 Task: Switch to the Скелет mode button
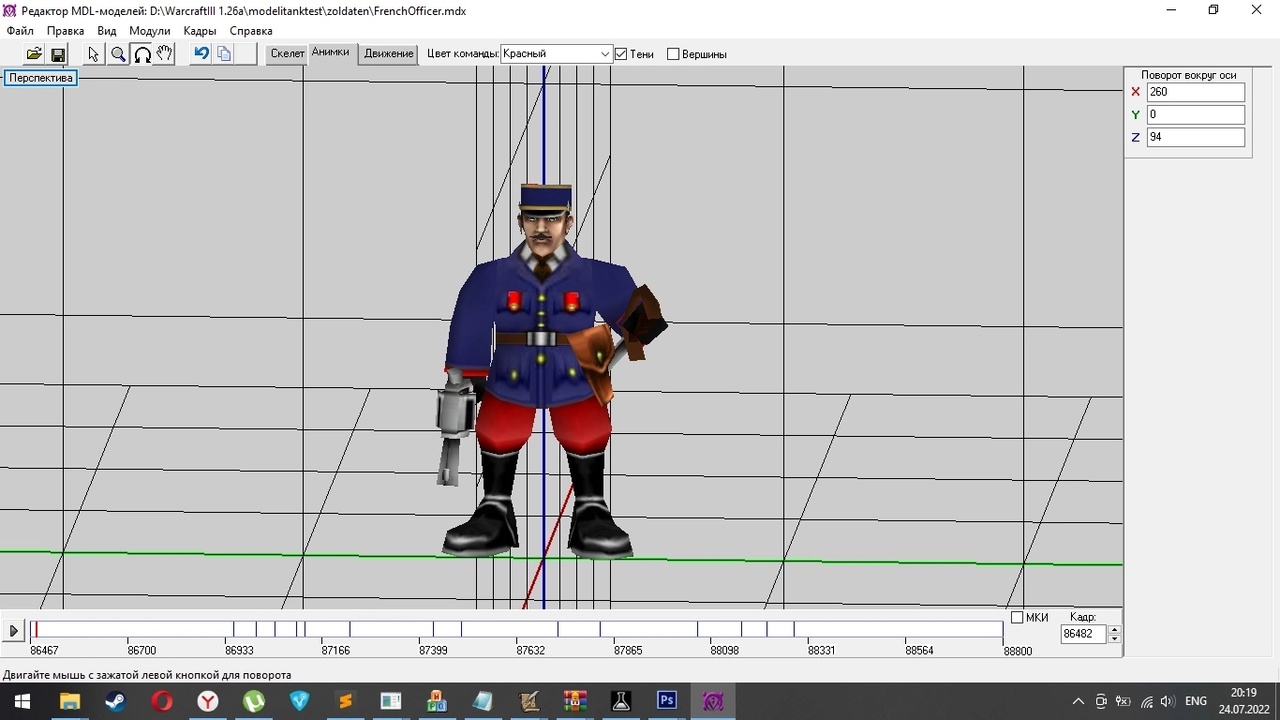287,54
